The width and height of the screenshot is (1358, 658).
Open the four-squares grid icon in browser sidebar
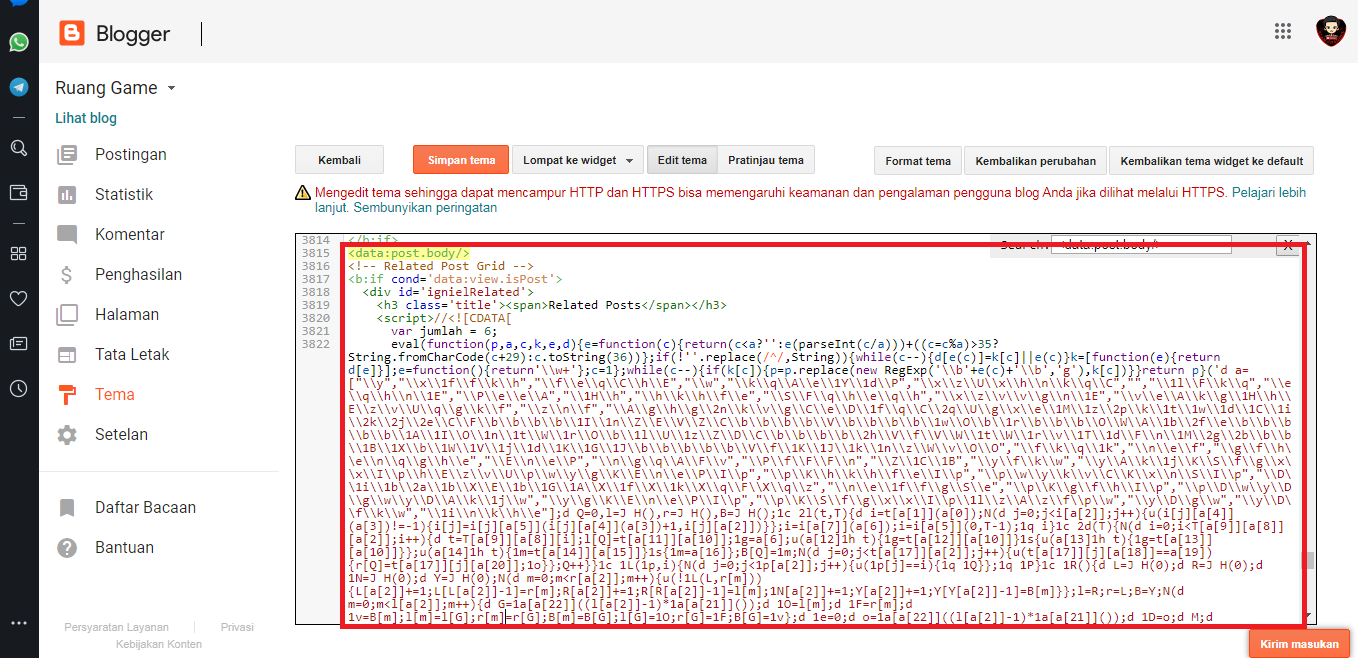19,253
